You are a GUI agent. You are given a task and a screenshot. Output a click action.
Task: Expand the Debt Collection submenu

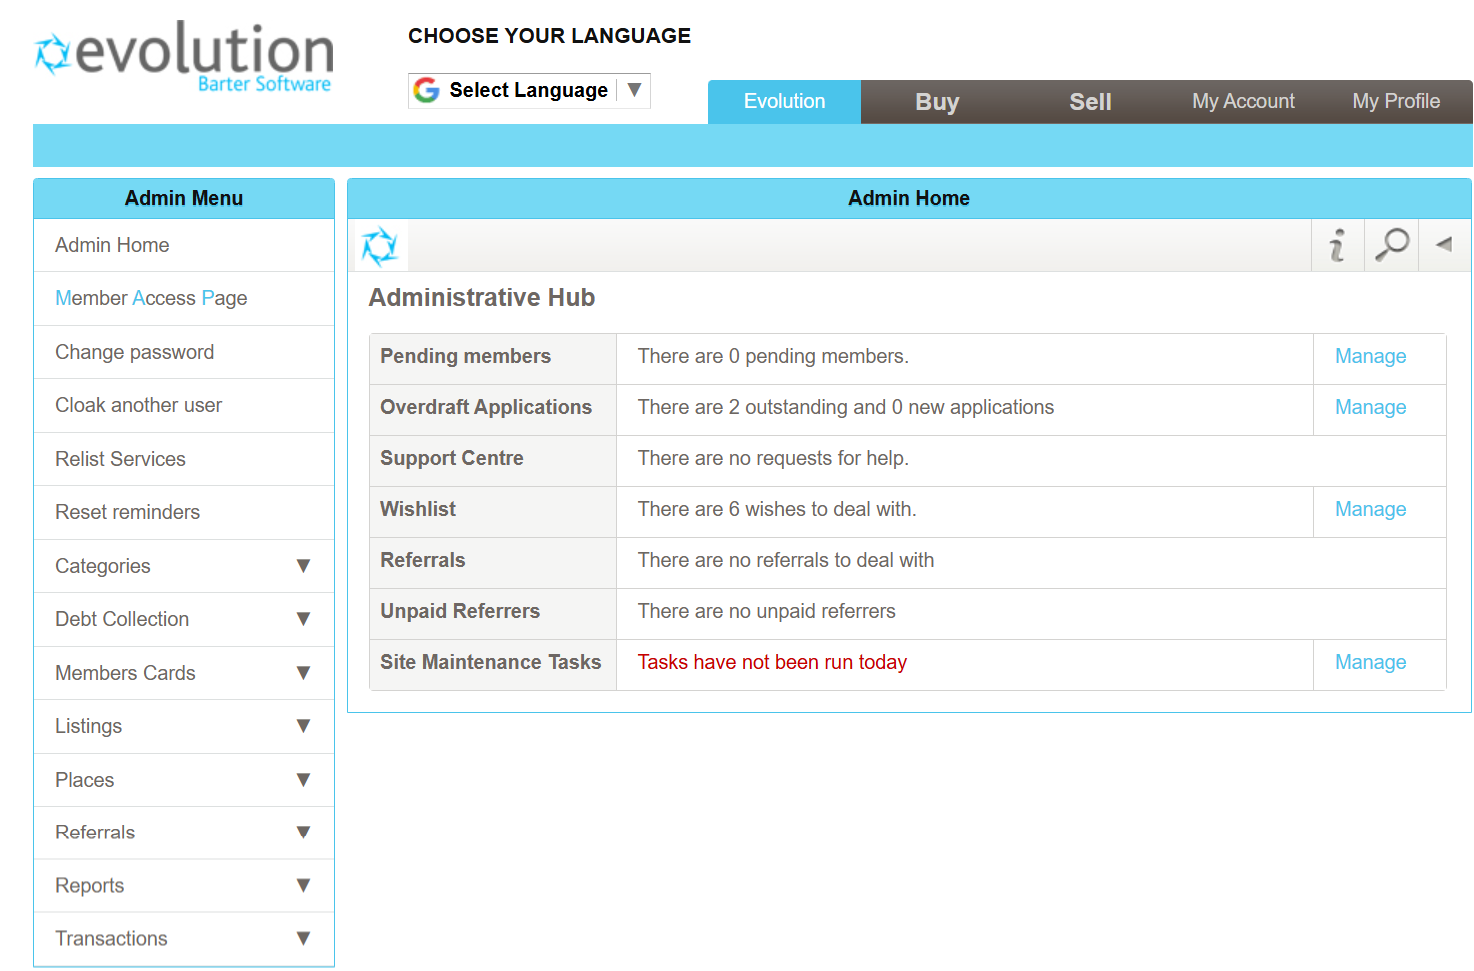[x=303, y=619]
